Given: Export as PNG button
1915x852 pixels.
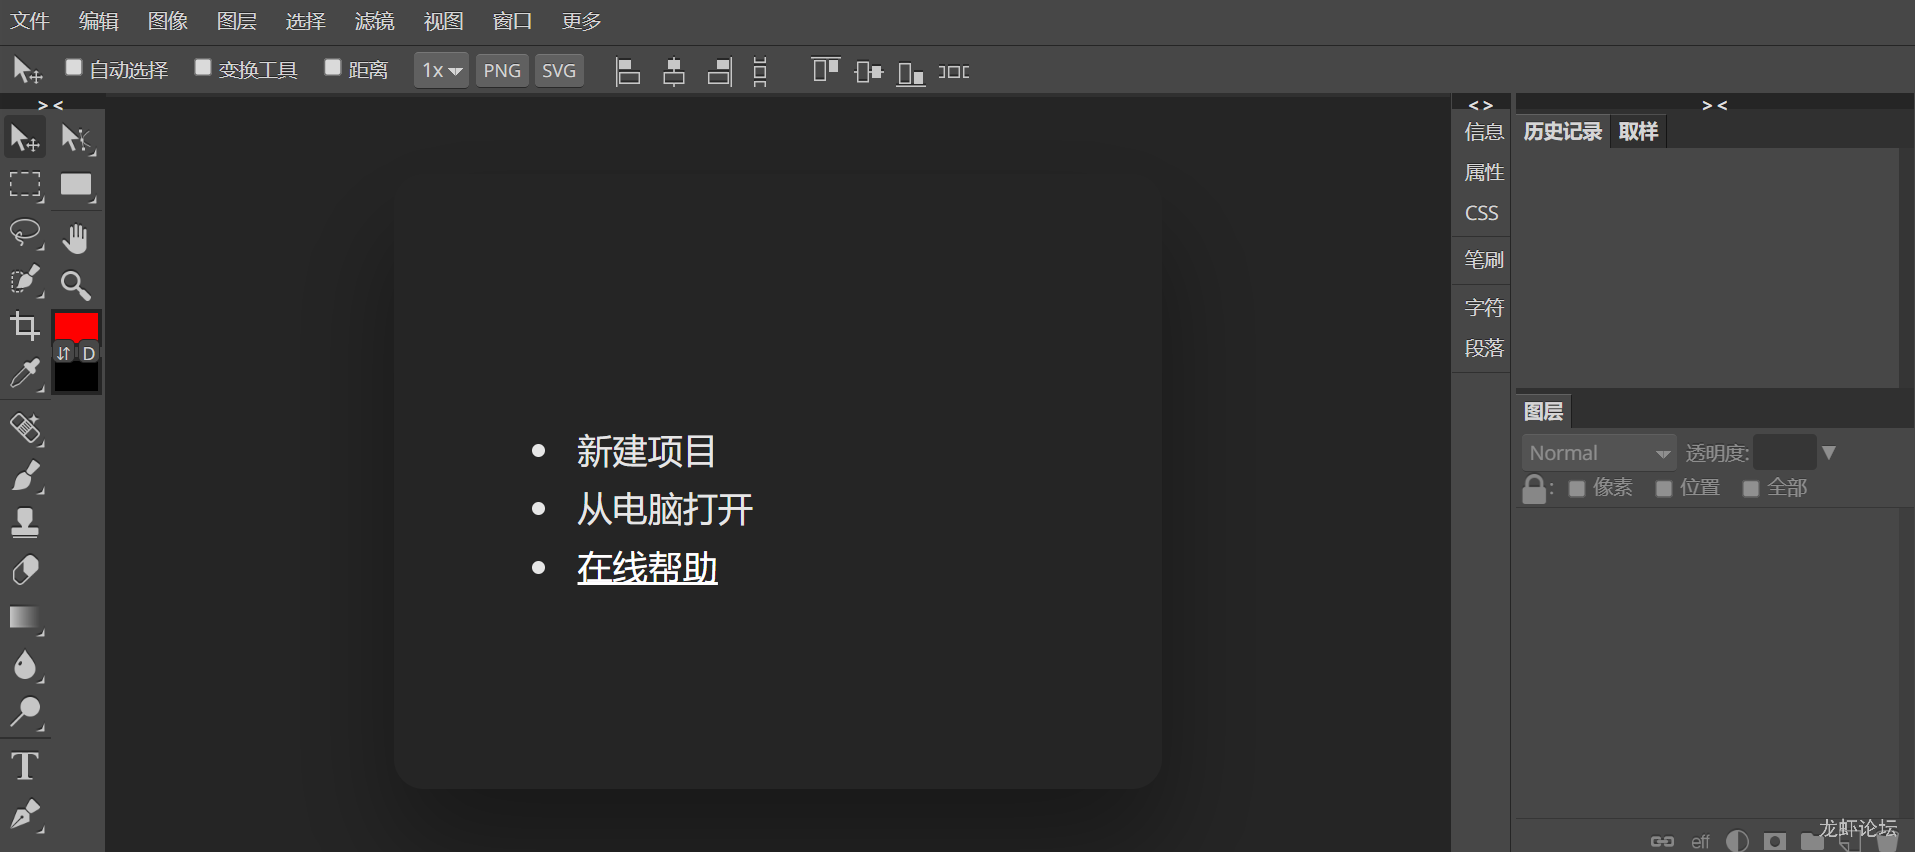Looking at the screenshot, I should [502, 70].
